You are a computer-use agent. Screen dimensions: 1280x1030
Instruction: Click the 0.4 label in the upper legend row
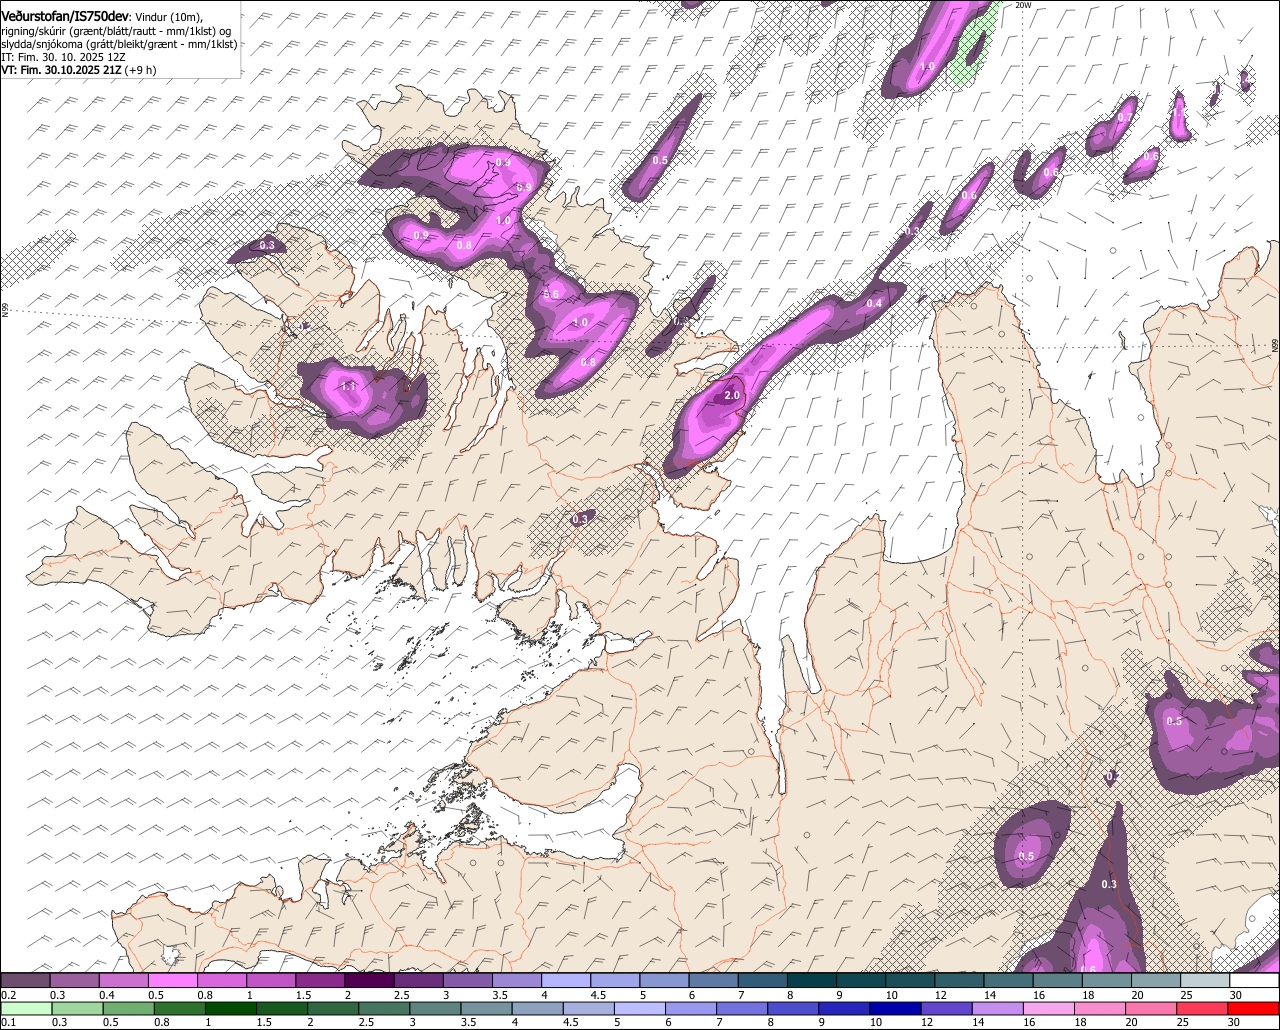coord(106,995)
